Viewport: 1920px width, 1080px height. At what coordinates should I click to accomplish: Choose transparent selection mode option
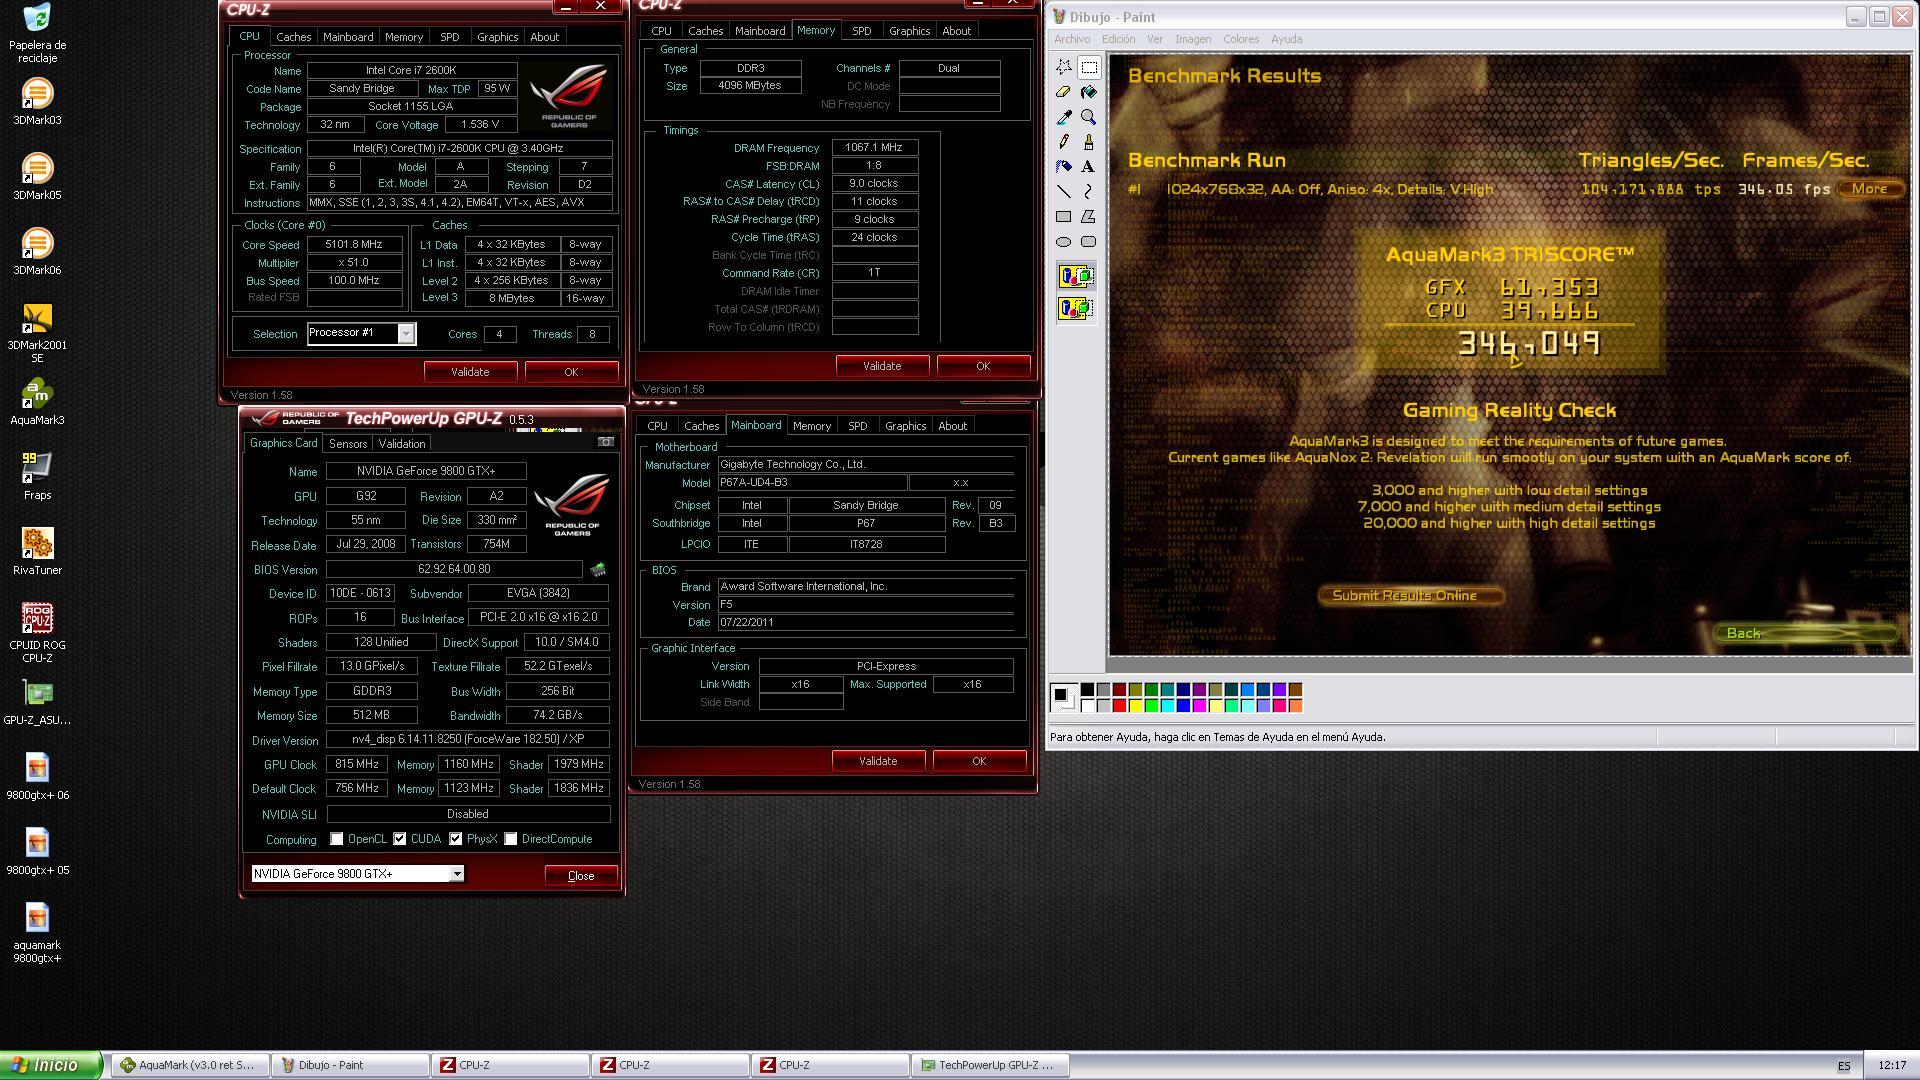[x=1076, y=308]
